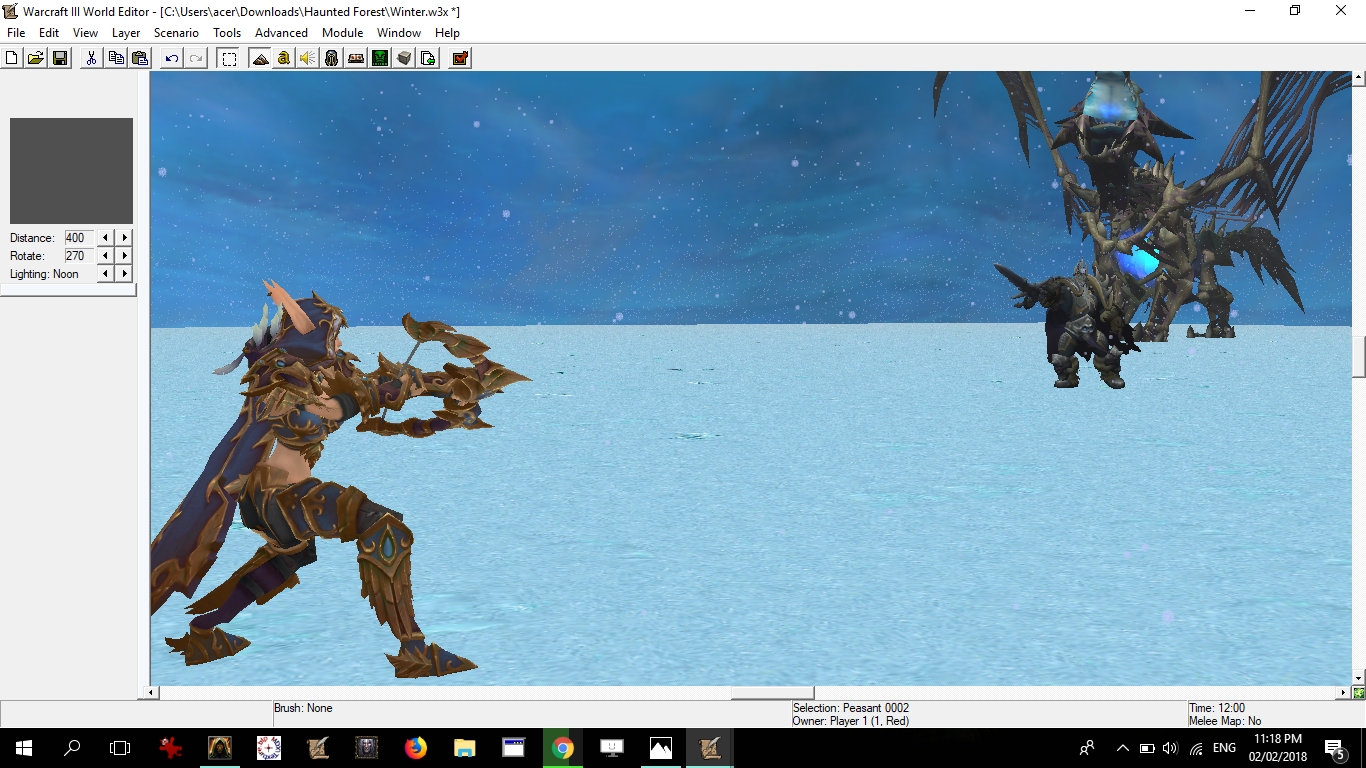Image resolution: width=1366 pixels, height=768 pixels.
Task: Paste with the clipboard icon
Action: [x=140, y=58]
